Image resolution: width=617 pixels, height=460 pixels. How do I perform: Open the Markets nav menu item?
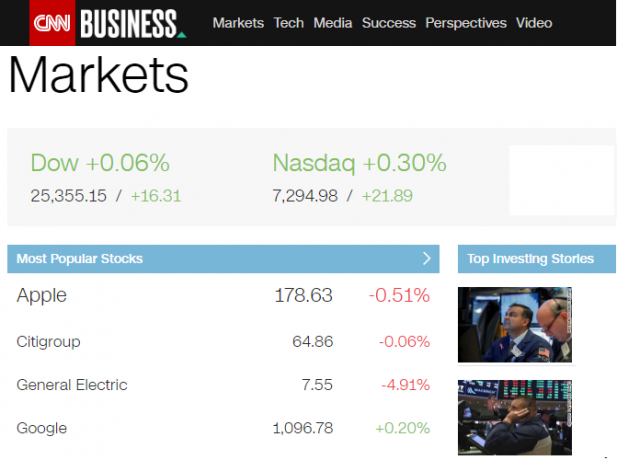click(238, 23)
